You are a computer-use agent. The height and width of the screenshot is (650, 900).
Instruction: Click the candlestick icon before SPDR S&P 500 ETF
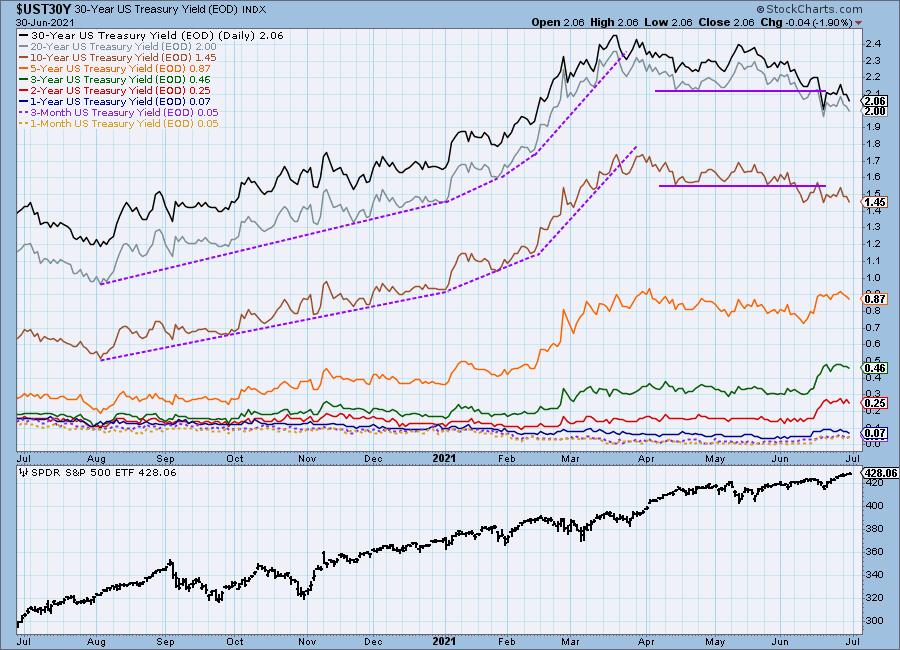tap(24, 473)
